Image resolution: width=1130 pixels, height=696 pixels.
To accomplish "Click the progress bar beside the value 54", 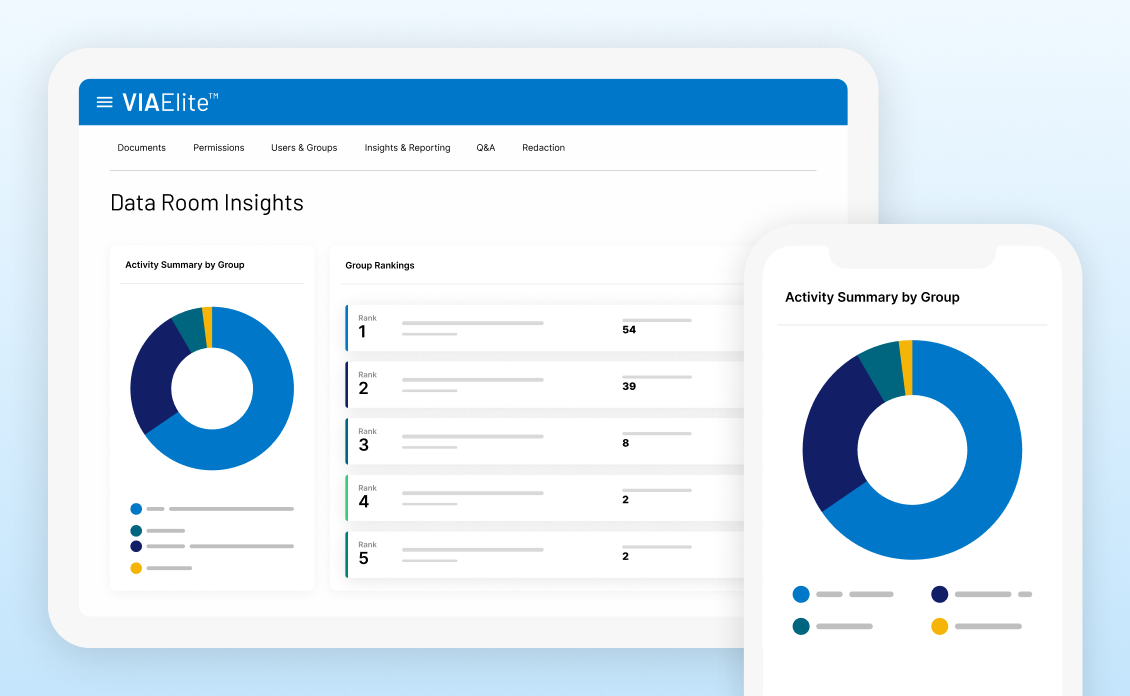I will point(657,321).
